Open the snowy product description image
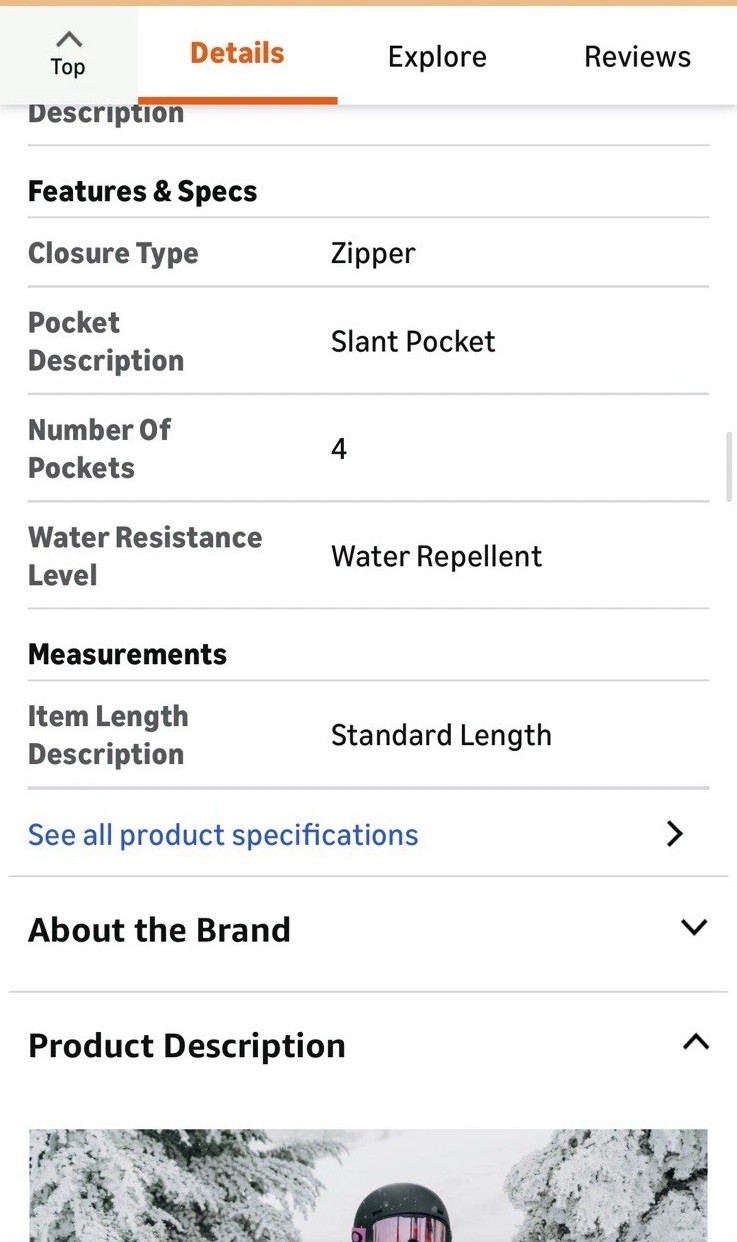The width and height of the screenshot is (737, 1242). tap(368, 1185)
